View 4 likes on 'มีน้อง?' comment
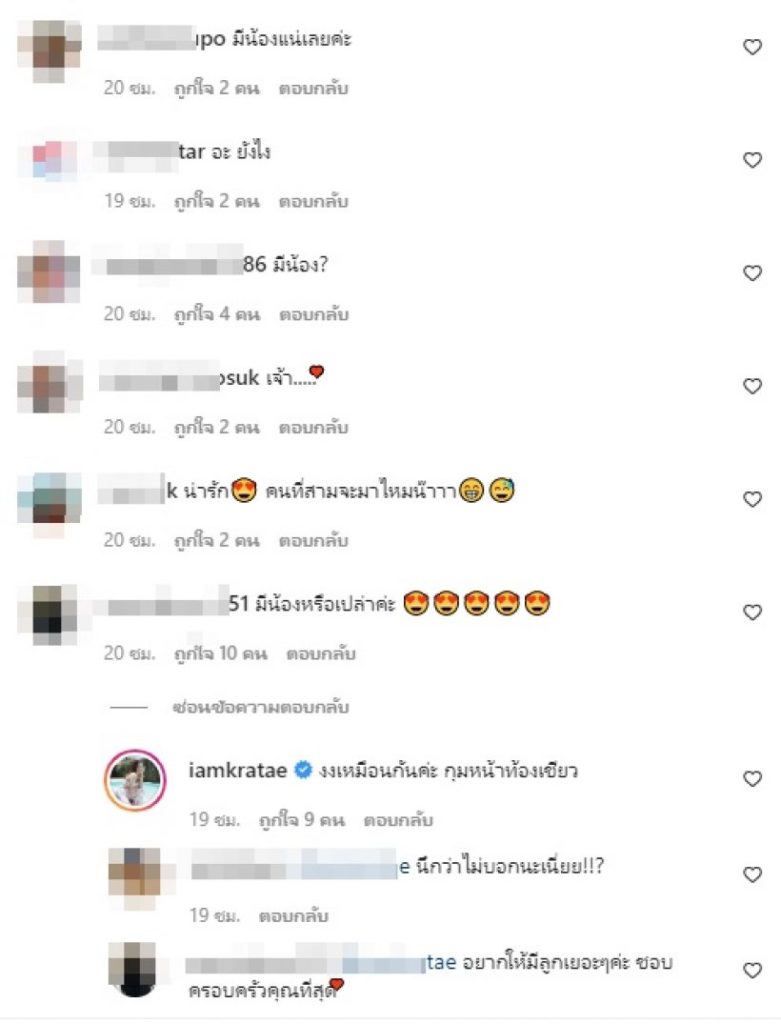 pos(217,314)
